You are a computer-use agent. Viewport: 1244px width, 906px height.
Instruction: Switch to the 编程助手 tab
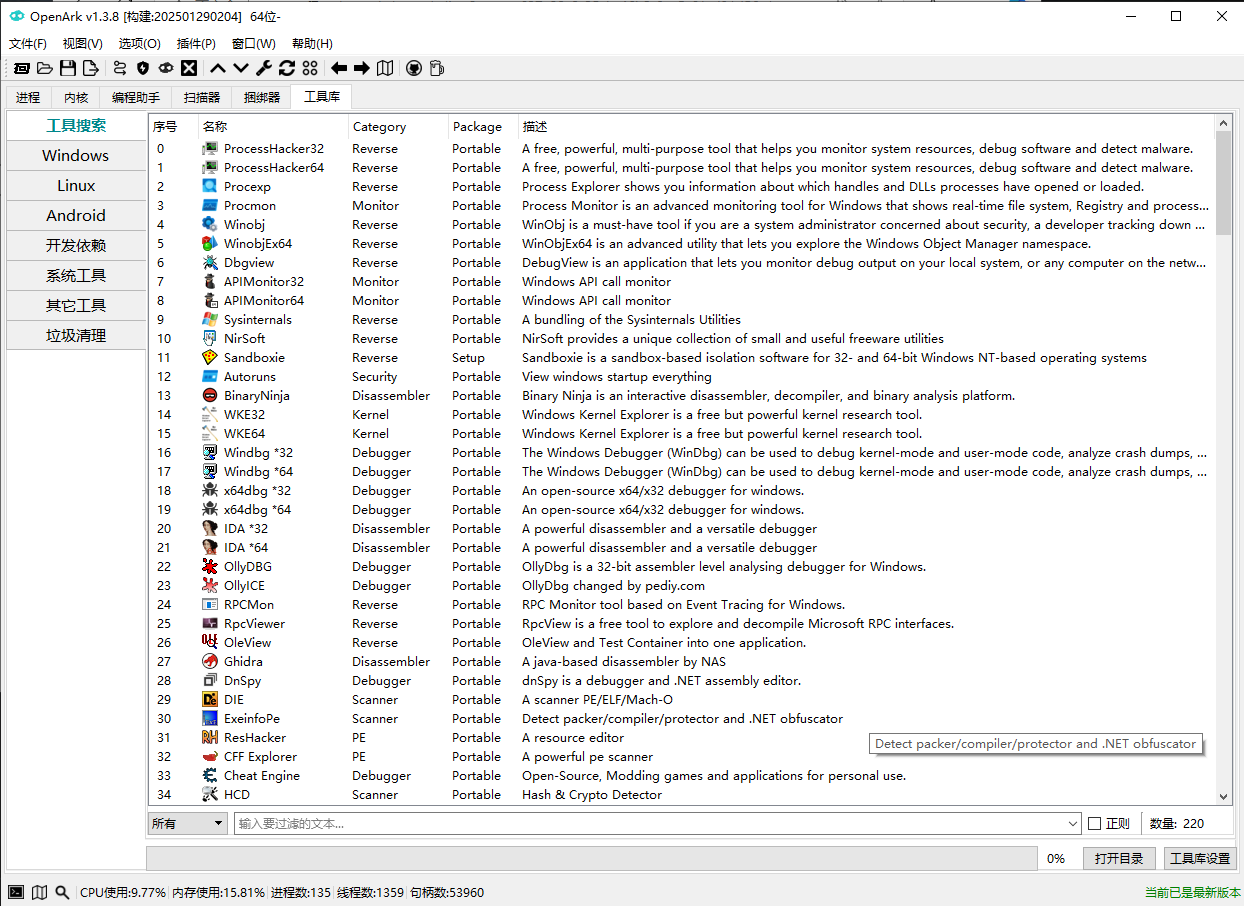click(136, 97)
